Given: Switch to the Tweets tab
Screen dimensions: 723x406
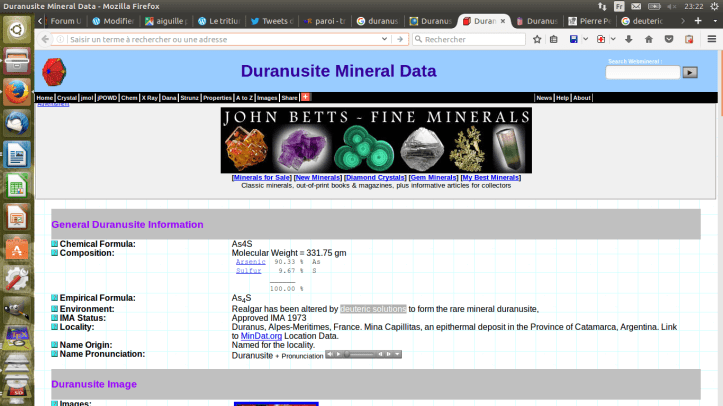Looking at the screenshot, I should (273, 21).
